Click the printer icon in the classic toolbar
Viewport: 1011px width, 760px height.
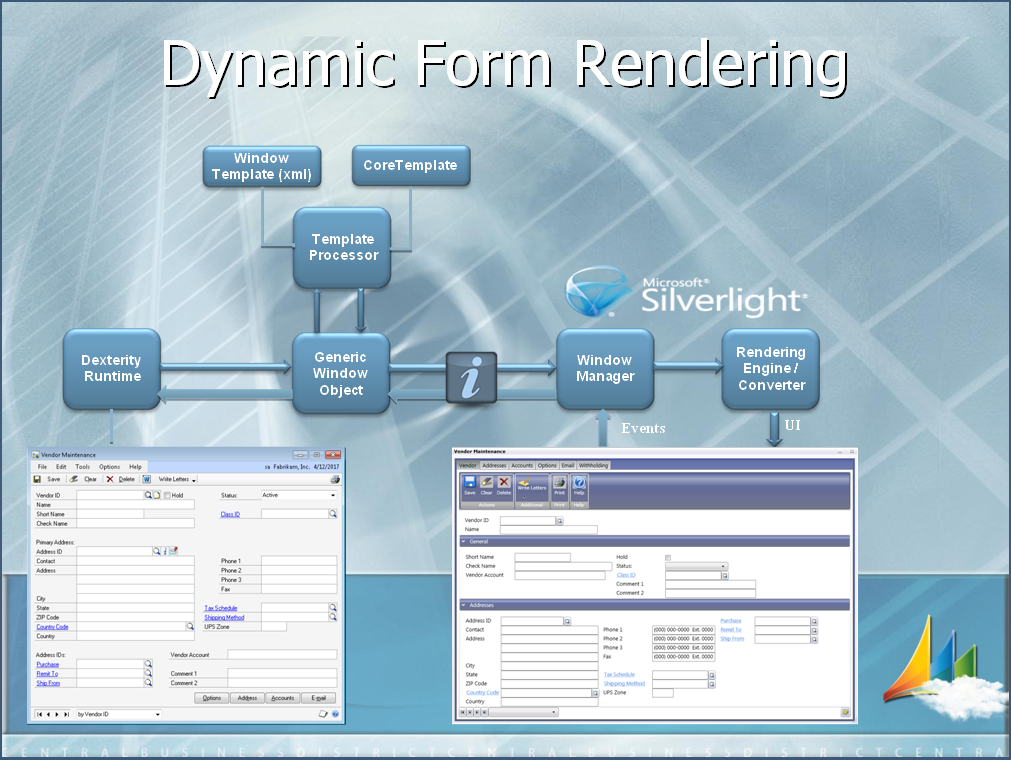(x=335, y=479)
